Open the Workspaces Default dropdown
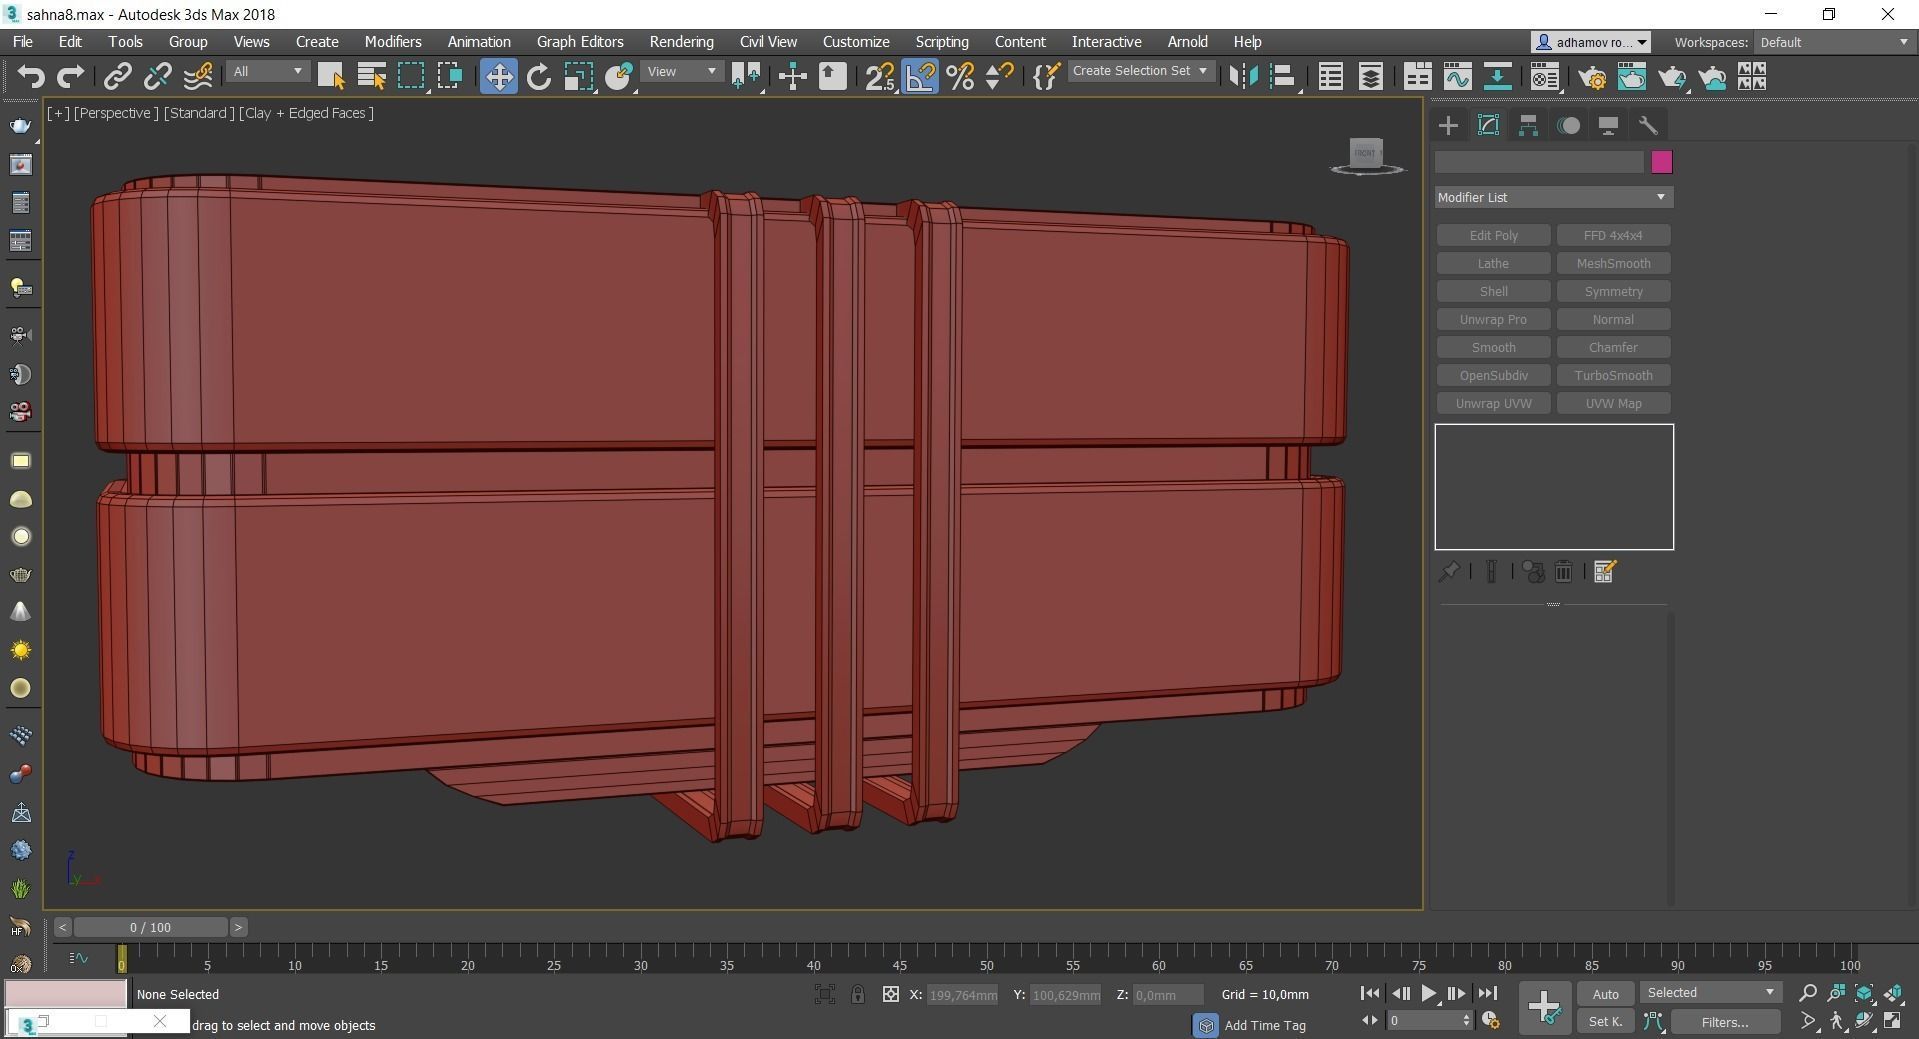 [x=1833, y=42]
